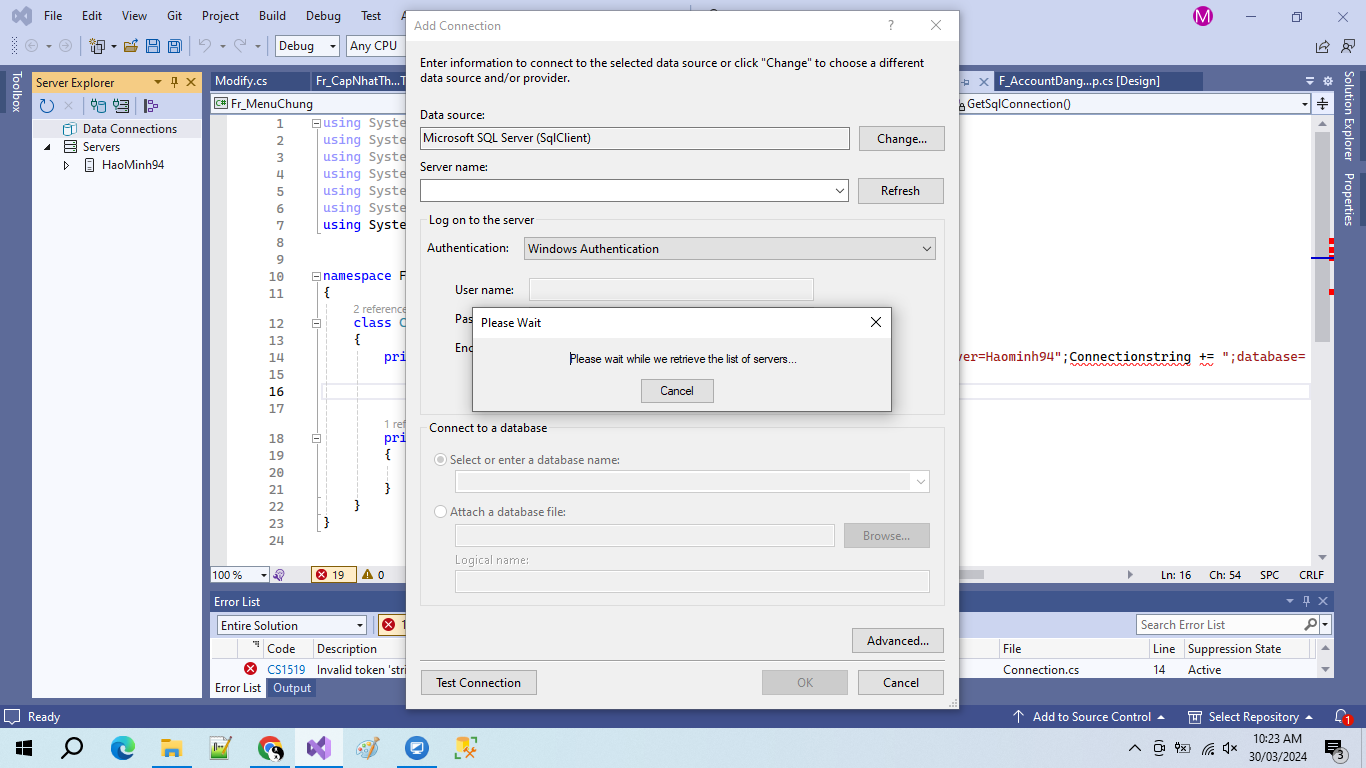Viewport: 1366px width, 768px height.
Task: Click the Windows Start button
Action: coord(24,748)
